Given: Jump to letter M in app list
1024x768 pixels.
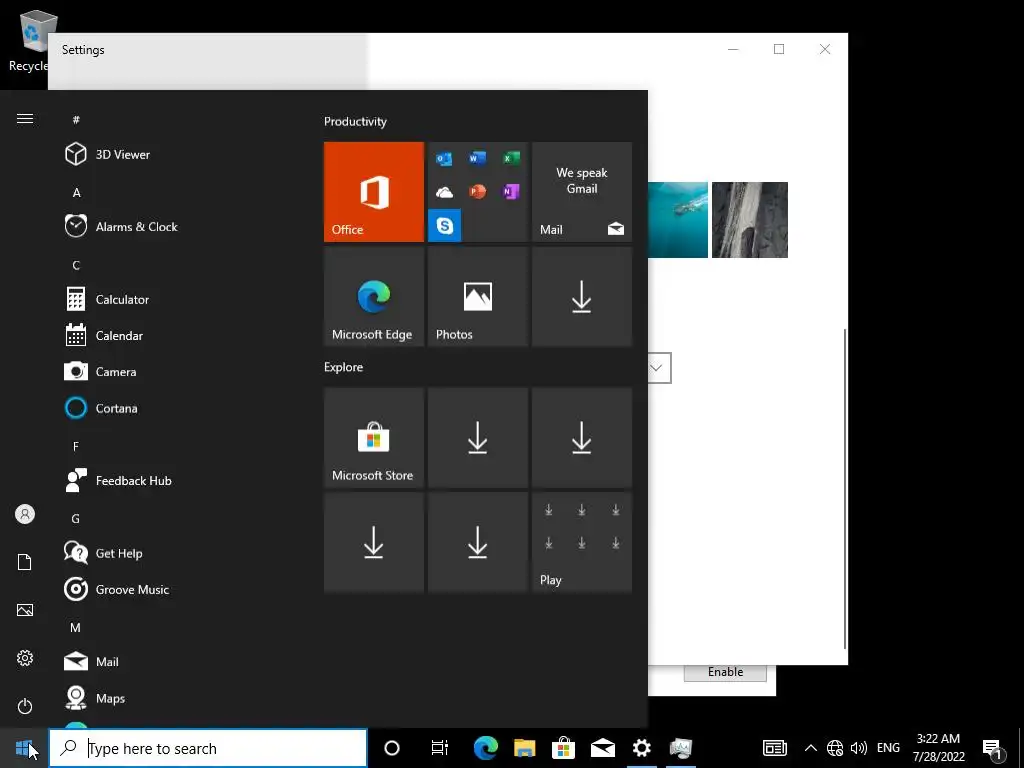Looking at the screenshot, I should [75, 628].
